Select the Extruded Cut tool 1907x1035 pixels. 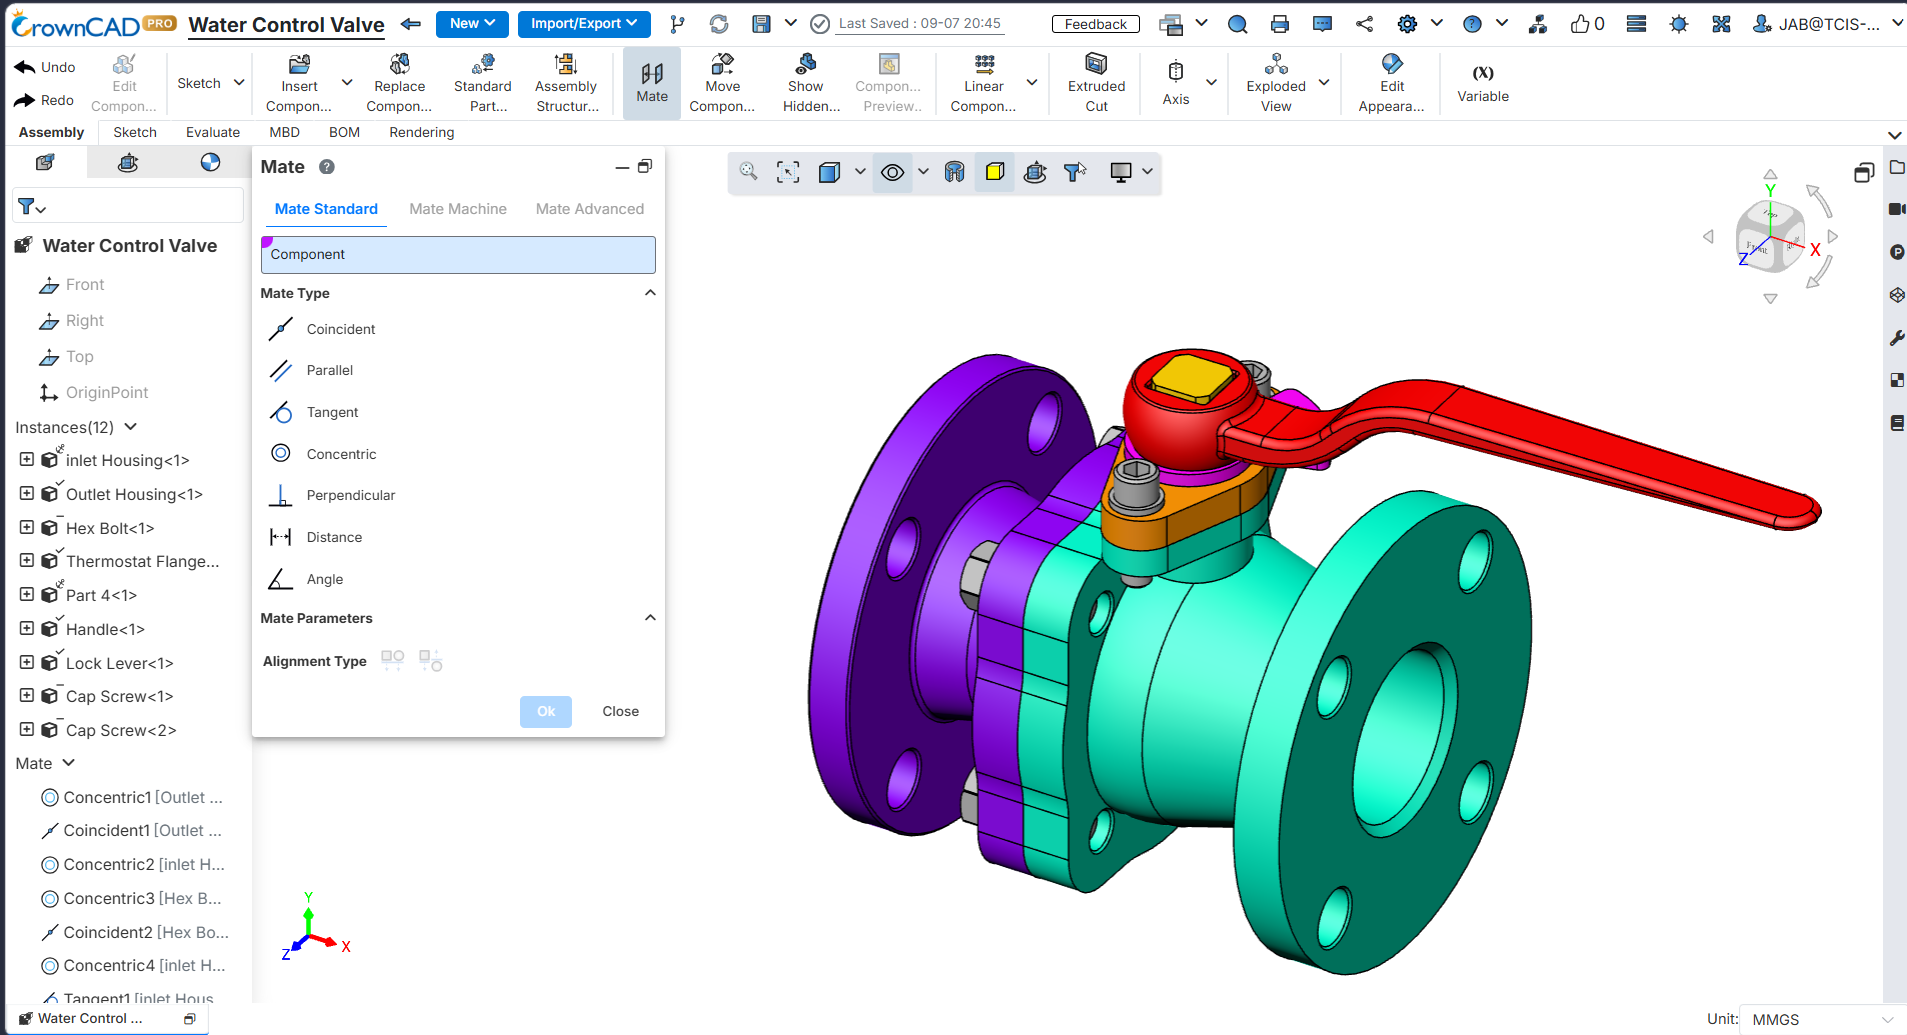(x=1096, y=84)
